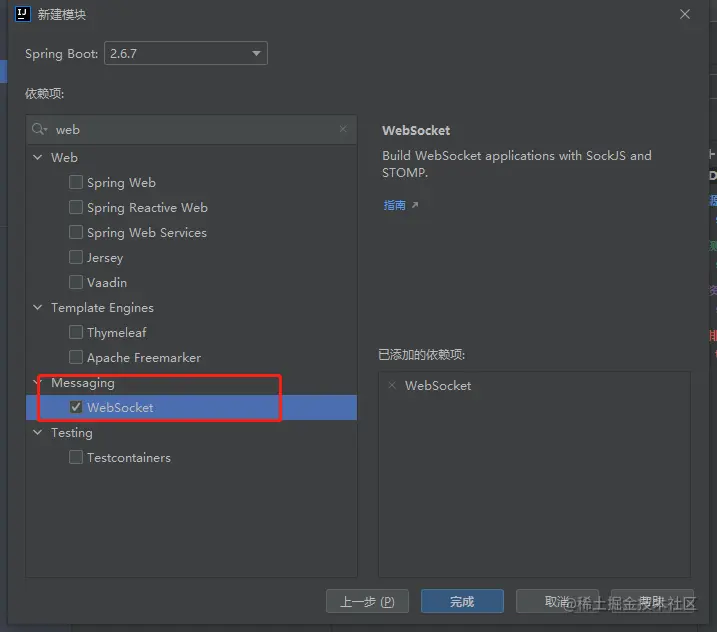Viewport: 717px width, 632px height.
Task: Check Apache Freemarker dependency
Action: coord(76,357)
